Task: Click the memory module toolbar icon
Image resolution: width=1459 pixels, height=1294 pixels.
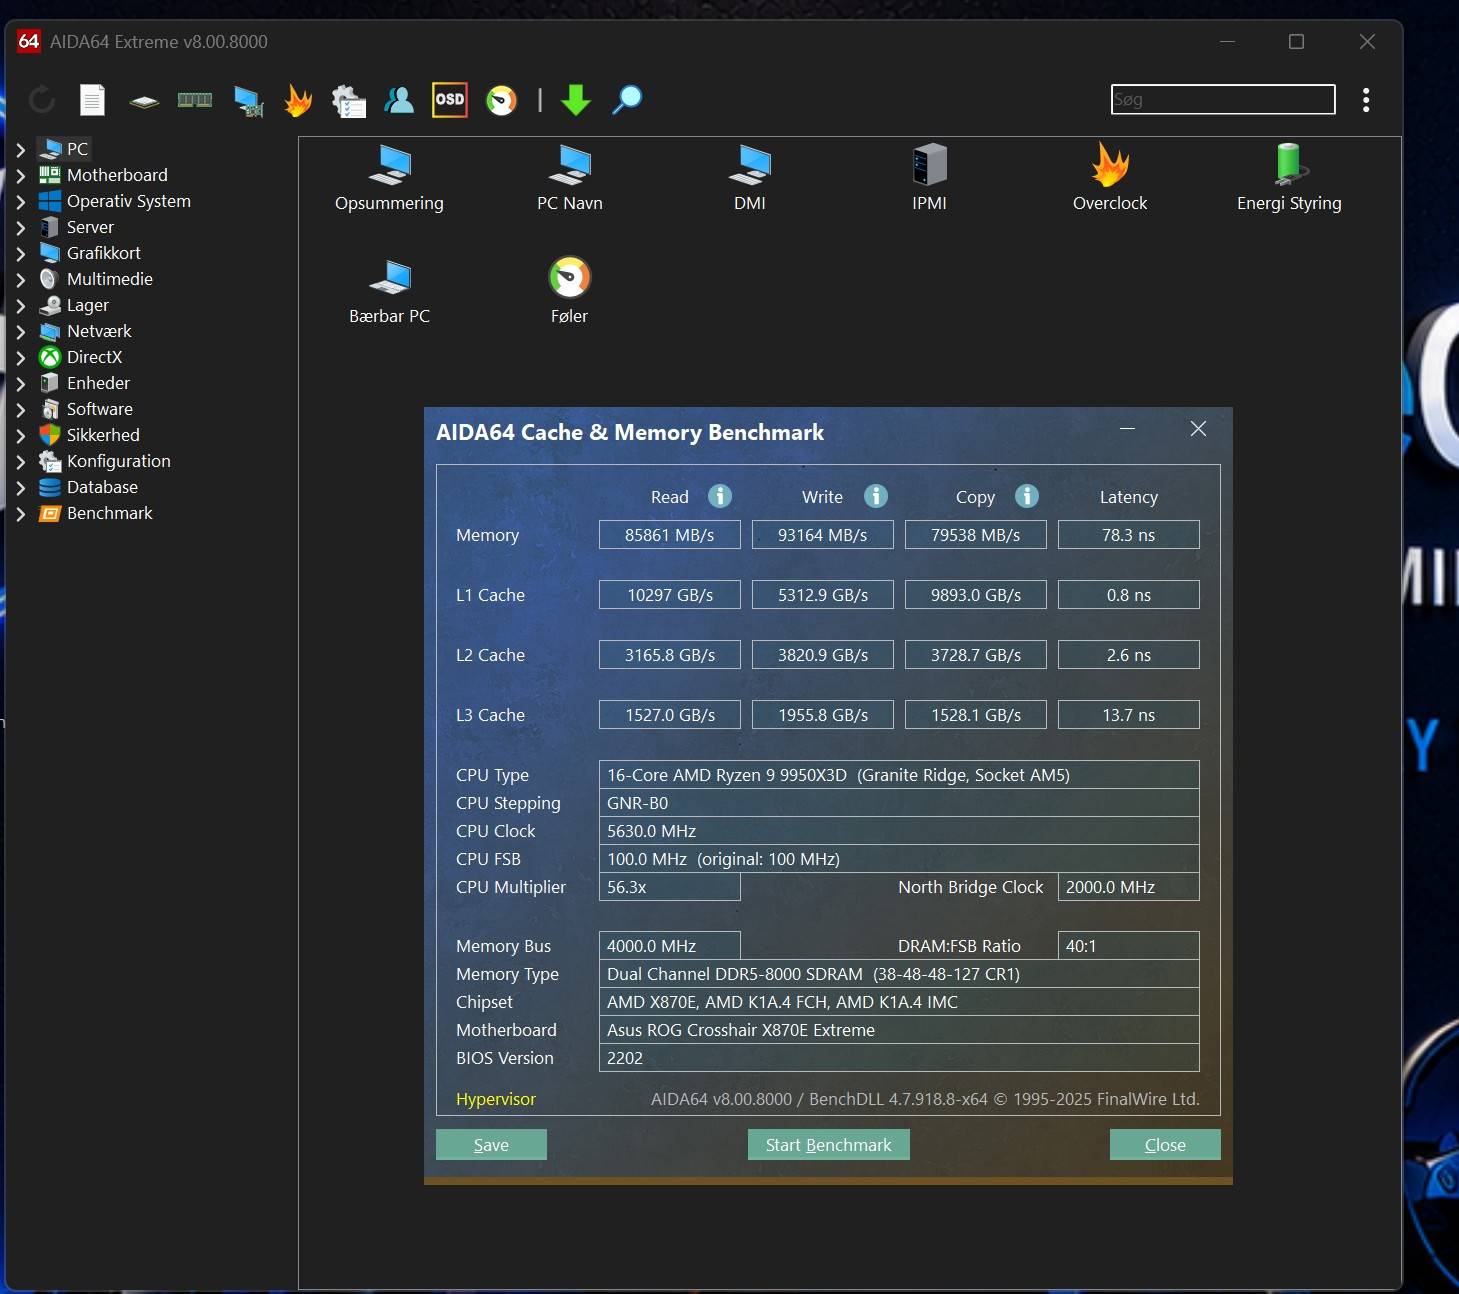Action: 195,99
